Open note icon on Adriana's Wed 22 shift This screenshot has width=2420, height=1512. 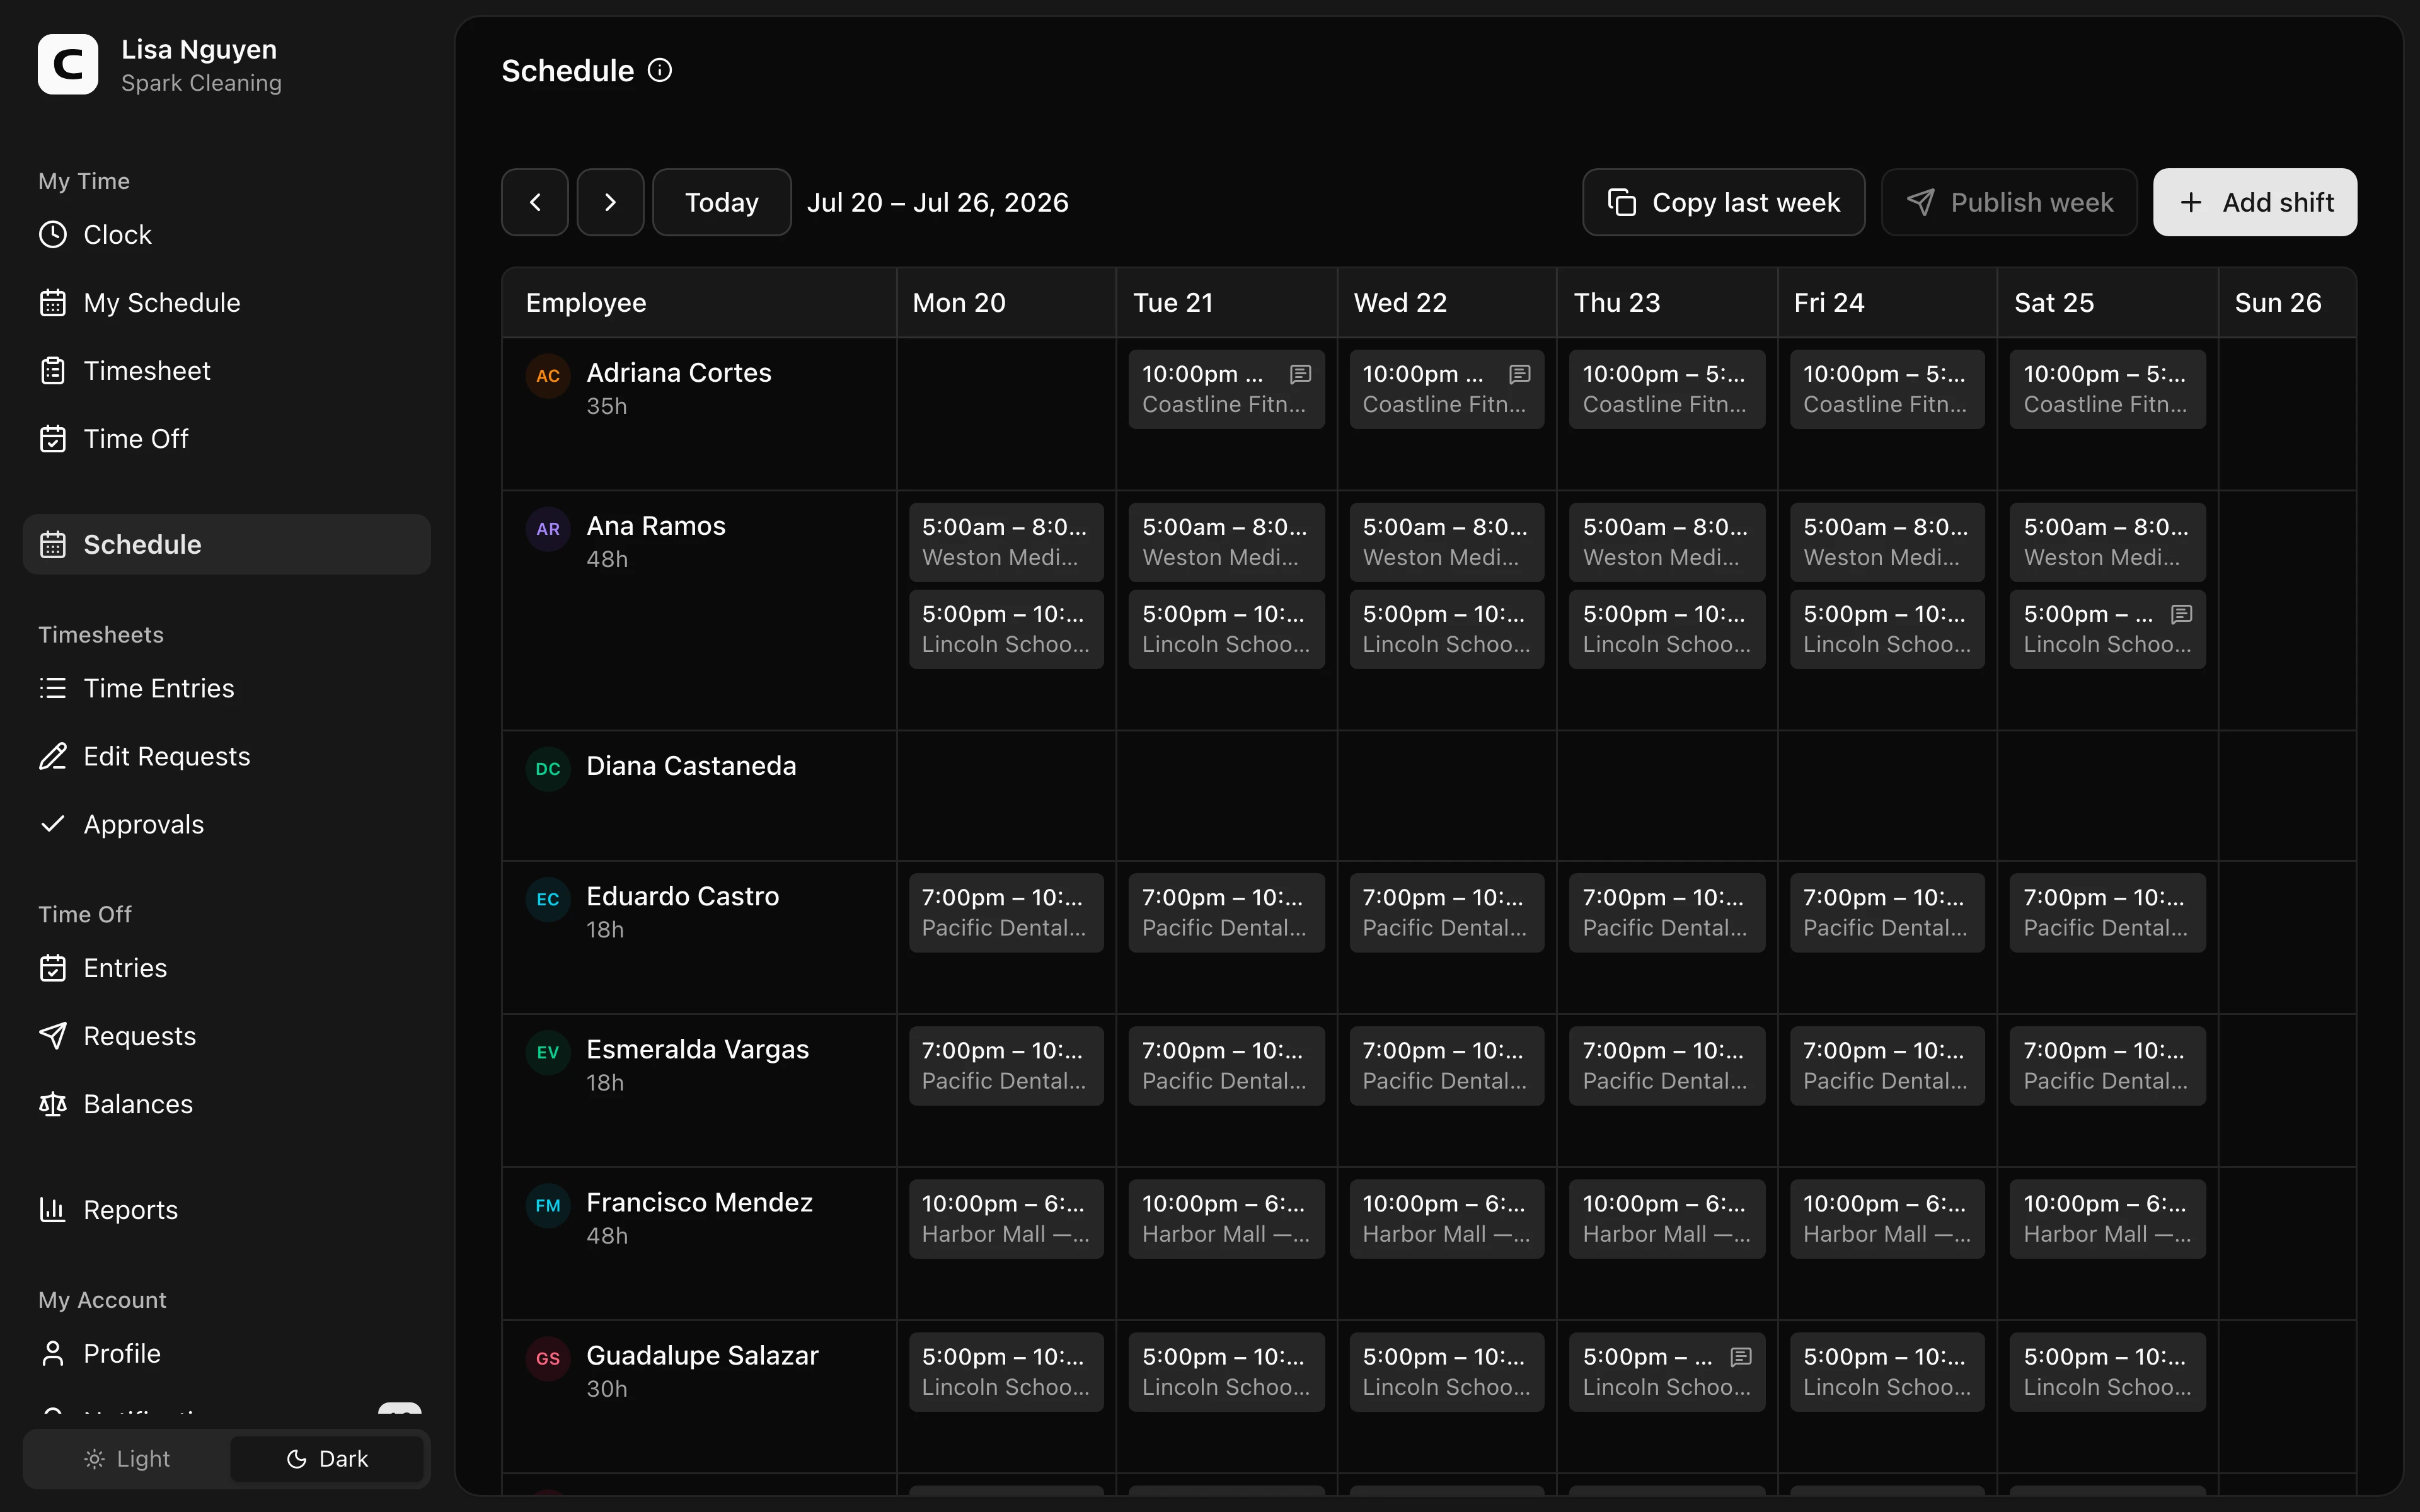click(x=1520, y=374)
